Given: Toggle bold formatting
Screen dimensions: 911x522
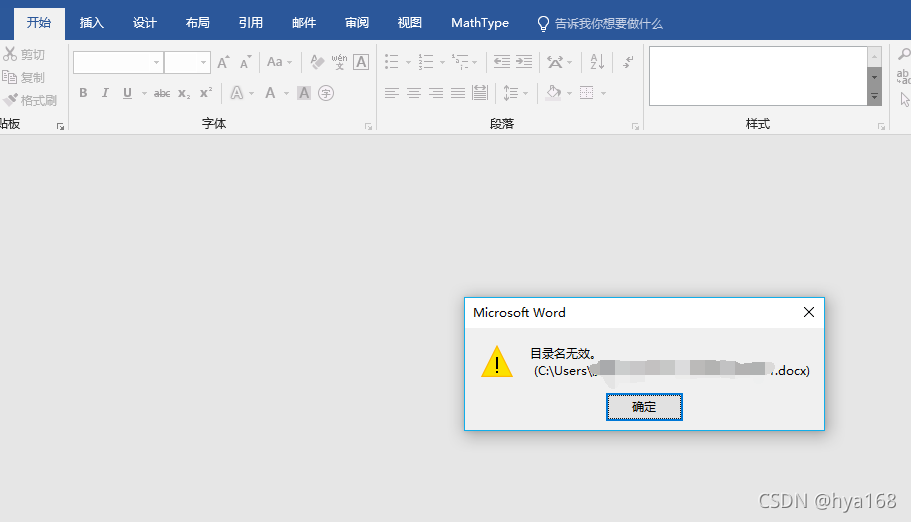Looking at the screenshot, I should pos(83,93).
